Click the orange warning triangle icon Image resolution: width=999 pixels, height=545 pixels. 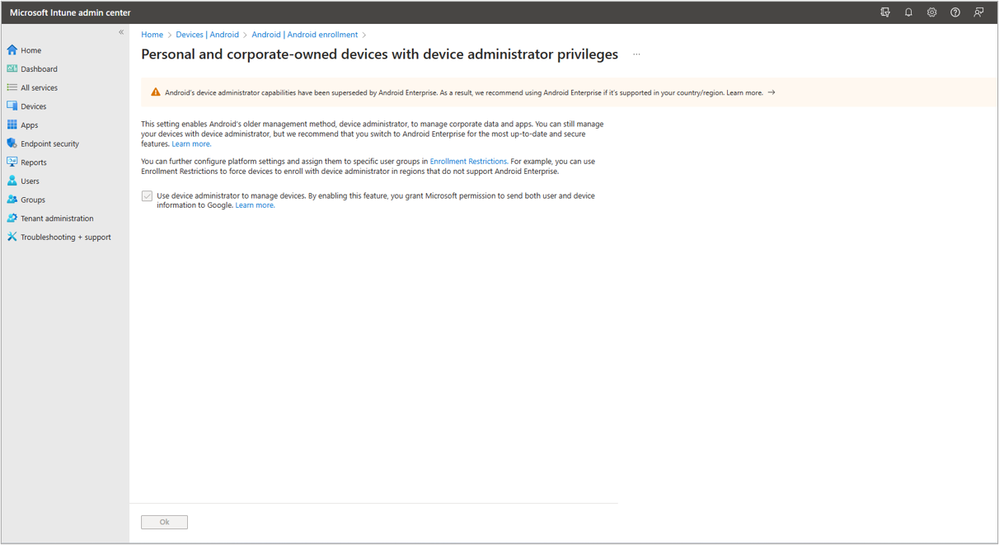155,92
